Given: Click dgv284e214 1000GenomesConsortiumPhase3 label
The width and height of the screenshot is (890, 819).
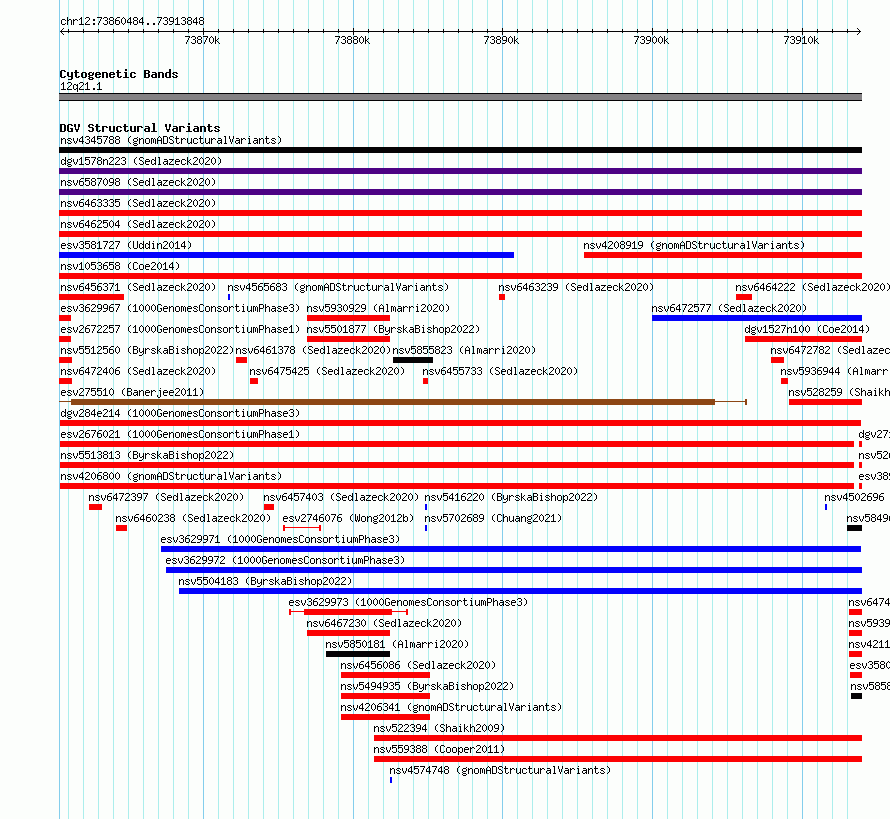Looking at the screenshot, I should [180, 413].
